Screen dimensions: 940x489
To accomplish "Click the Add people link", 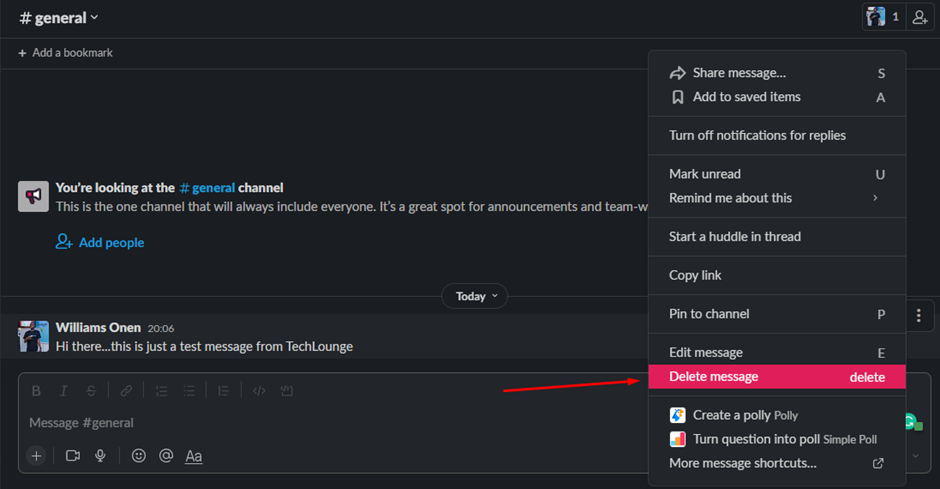I will tap(100, 242).
